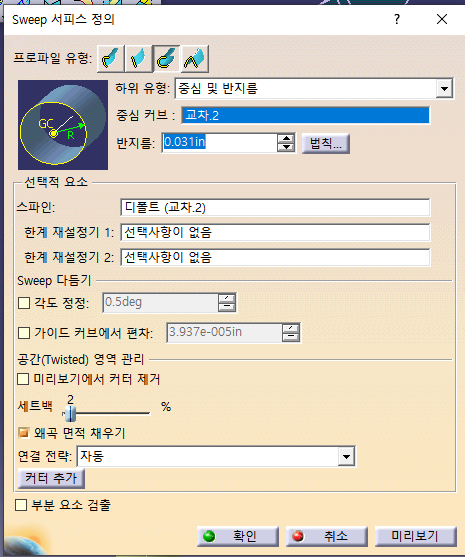This screenshot has width=465, height=557.
Task: Enable 가이드 커브에서 편차 checkbox
Action: [x=24, y=333]
